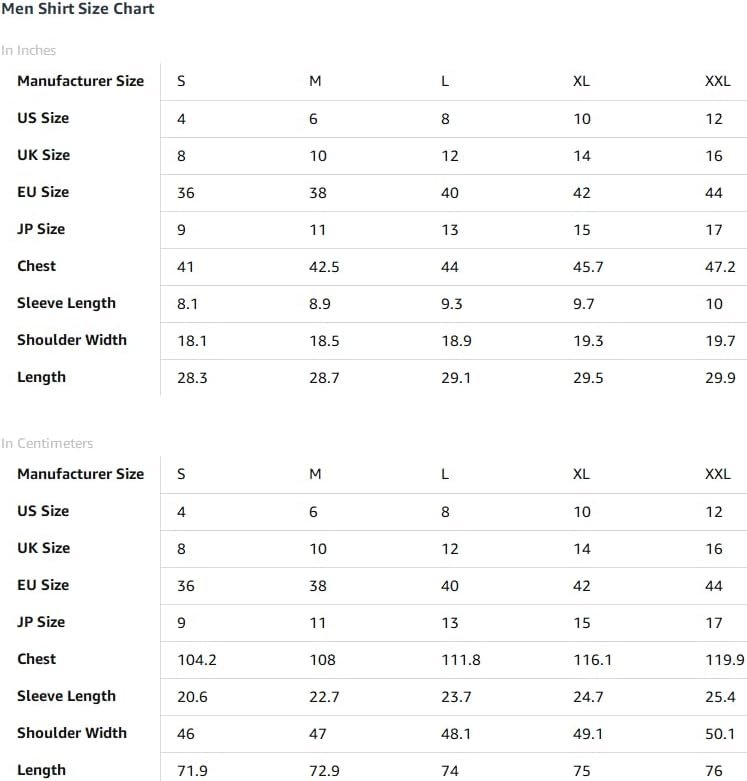Select Sleeve Length value 22.7 in centimeters
Screen dimensions: 747x781
point(324,697)
